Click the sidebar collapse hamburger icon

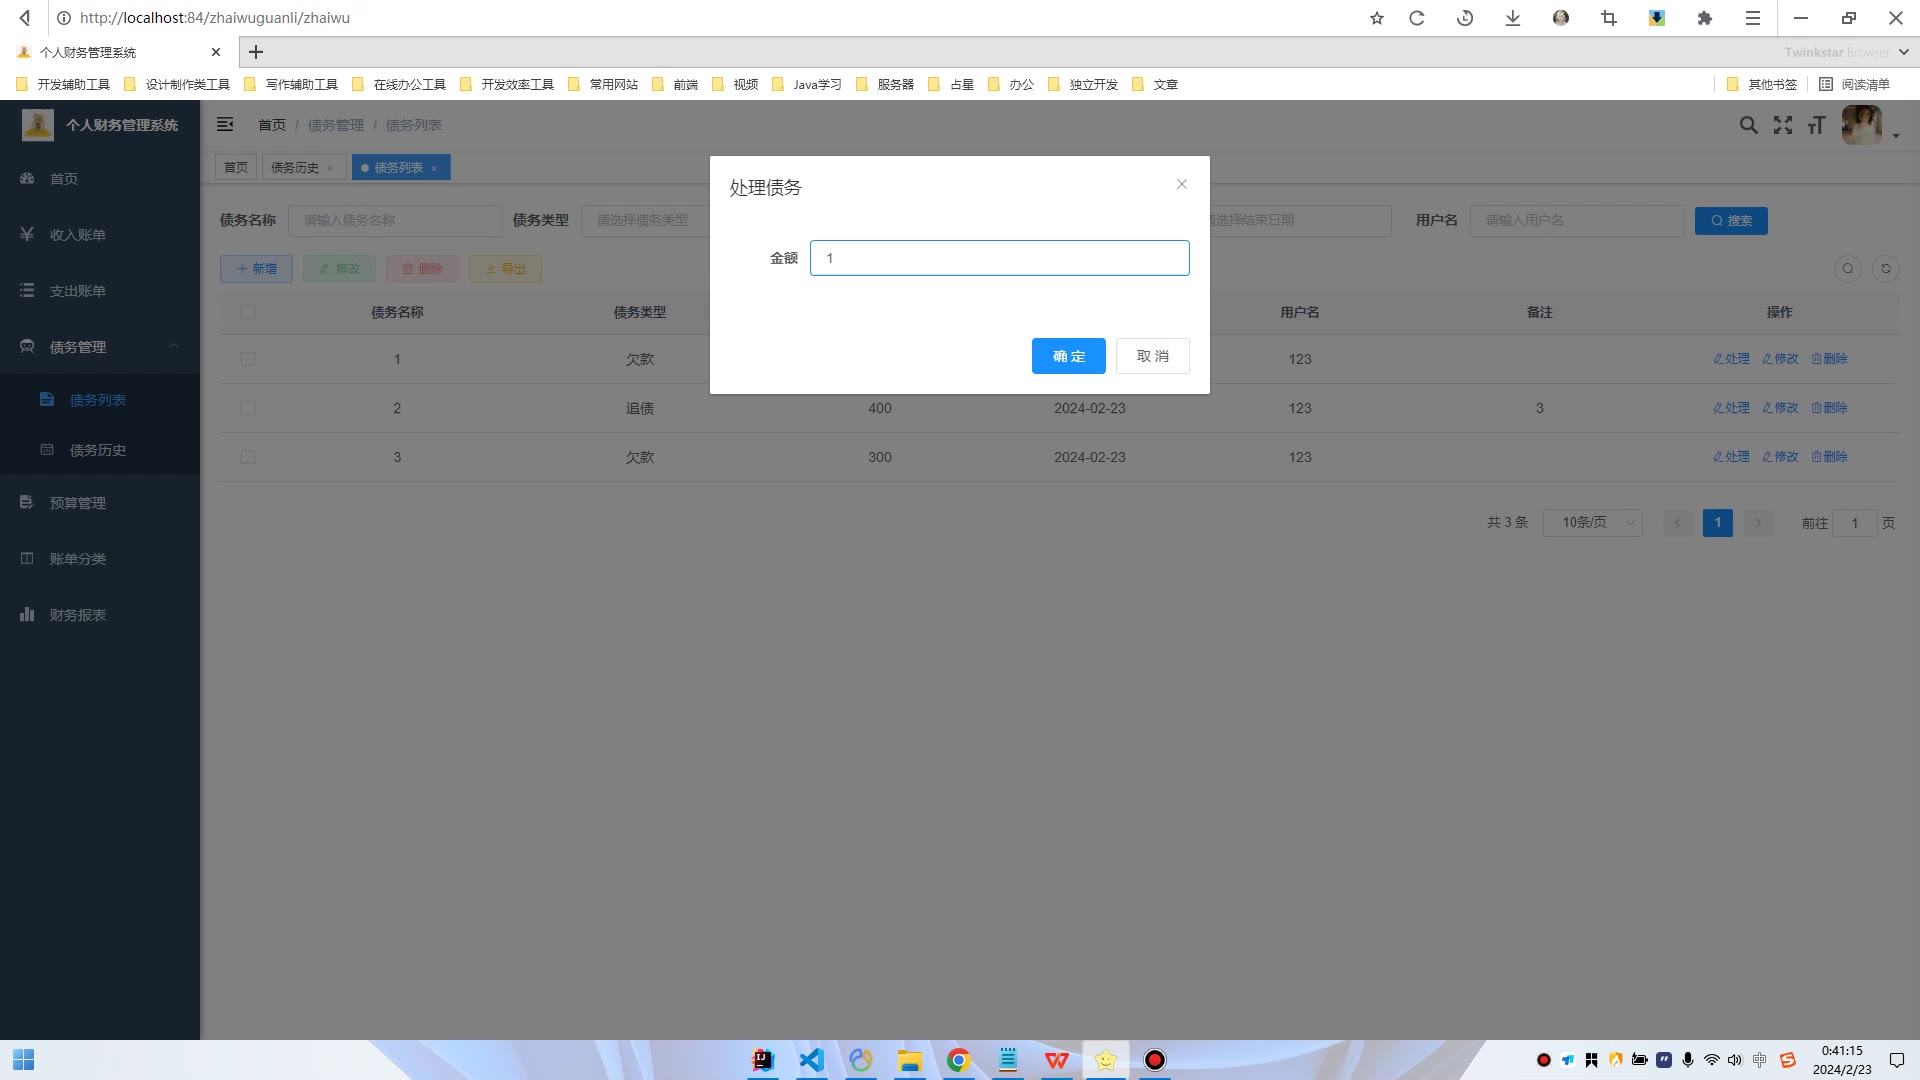click(225, 124)
